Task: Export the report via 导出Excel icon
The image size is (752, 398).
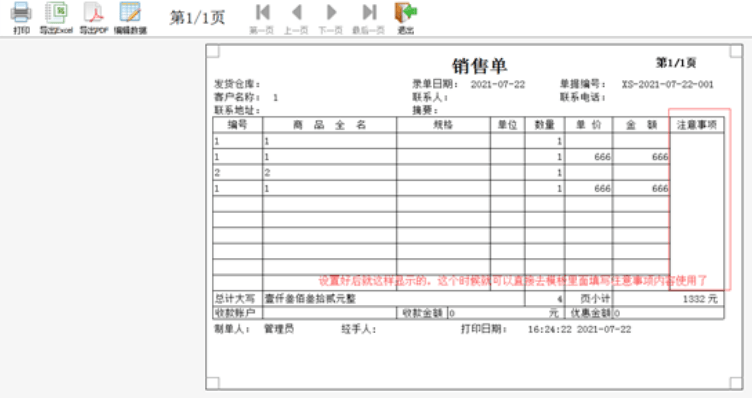Action: pyautogui.click(x=56, y=12)
